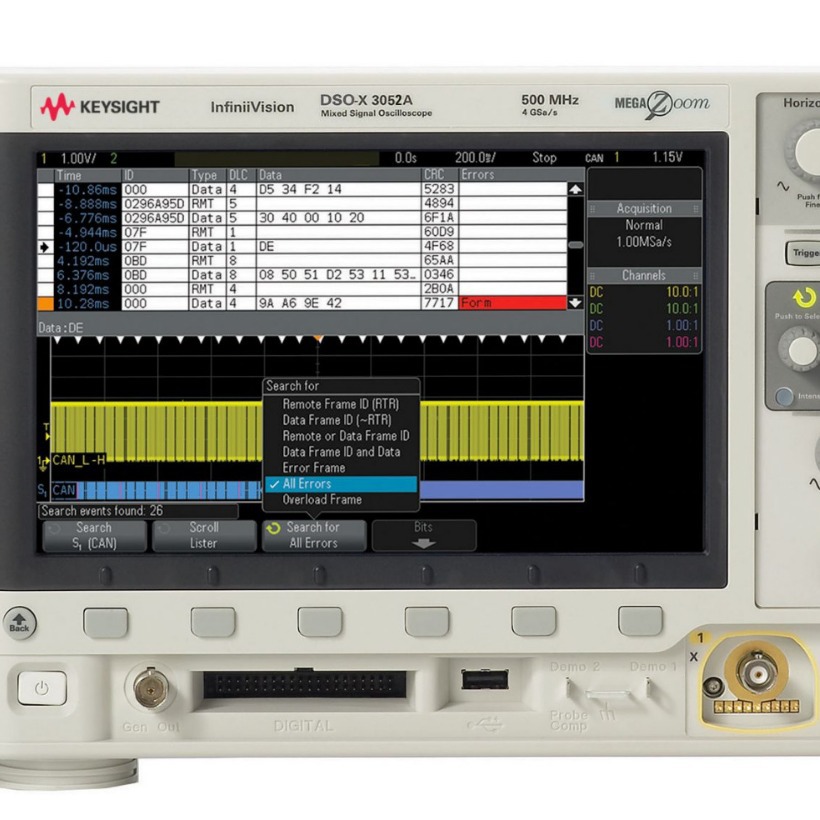Click the Keysight logo on the bezel
Screen dimensions: 820x820
point(99,107)
